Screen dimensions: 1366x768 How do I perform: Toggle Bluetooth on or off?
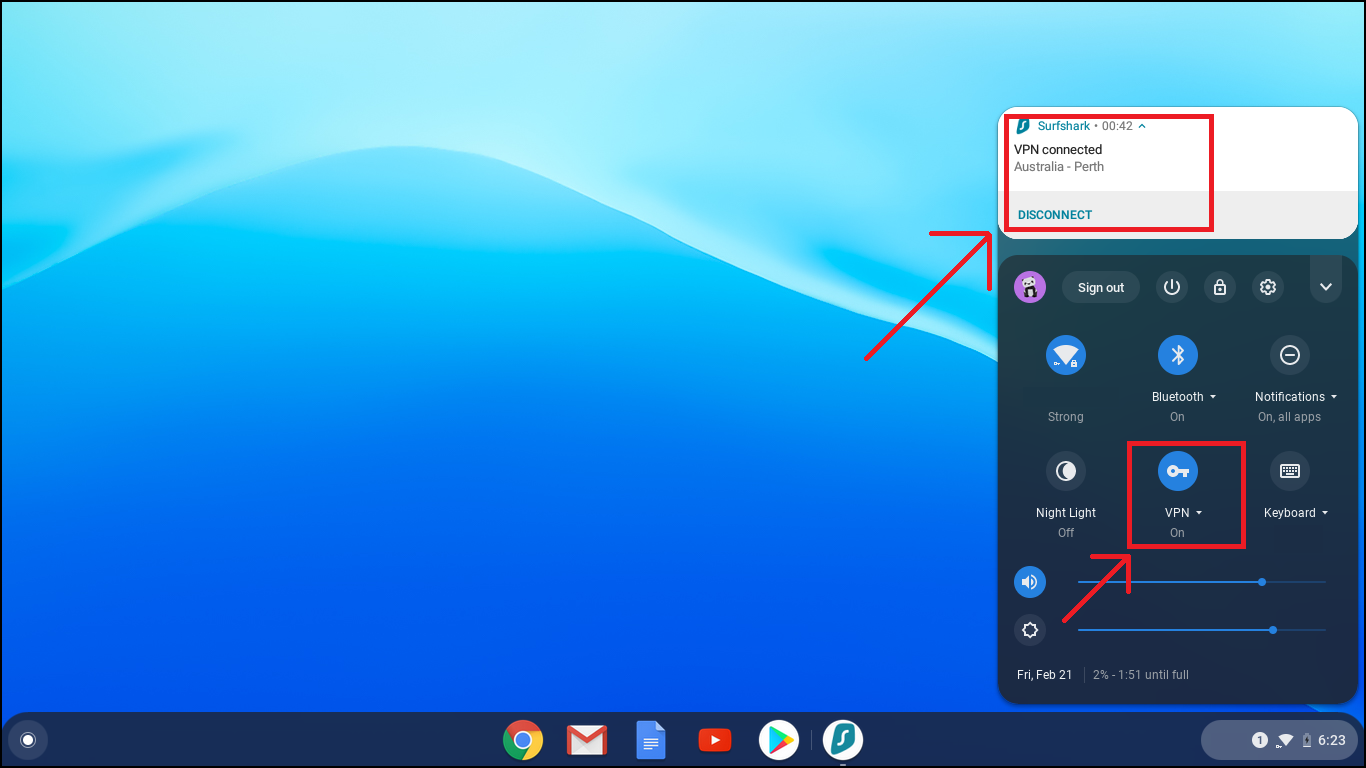[1177, 355]
